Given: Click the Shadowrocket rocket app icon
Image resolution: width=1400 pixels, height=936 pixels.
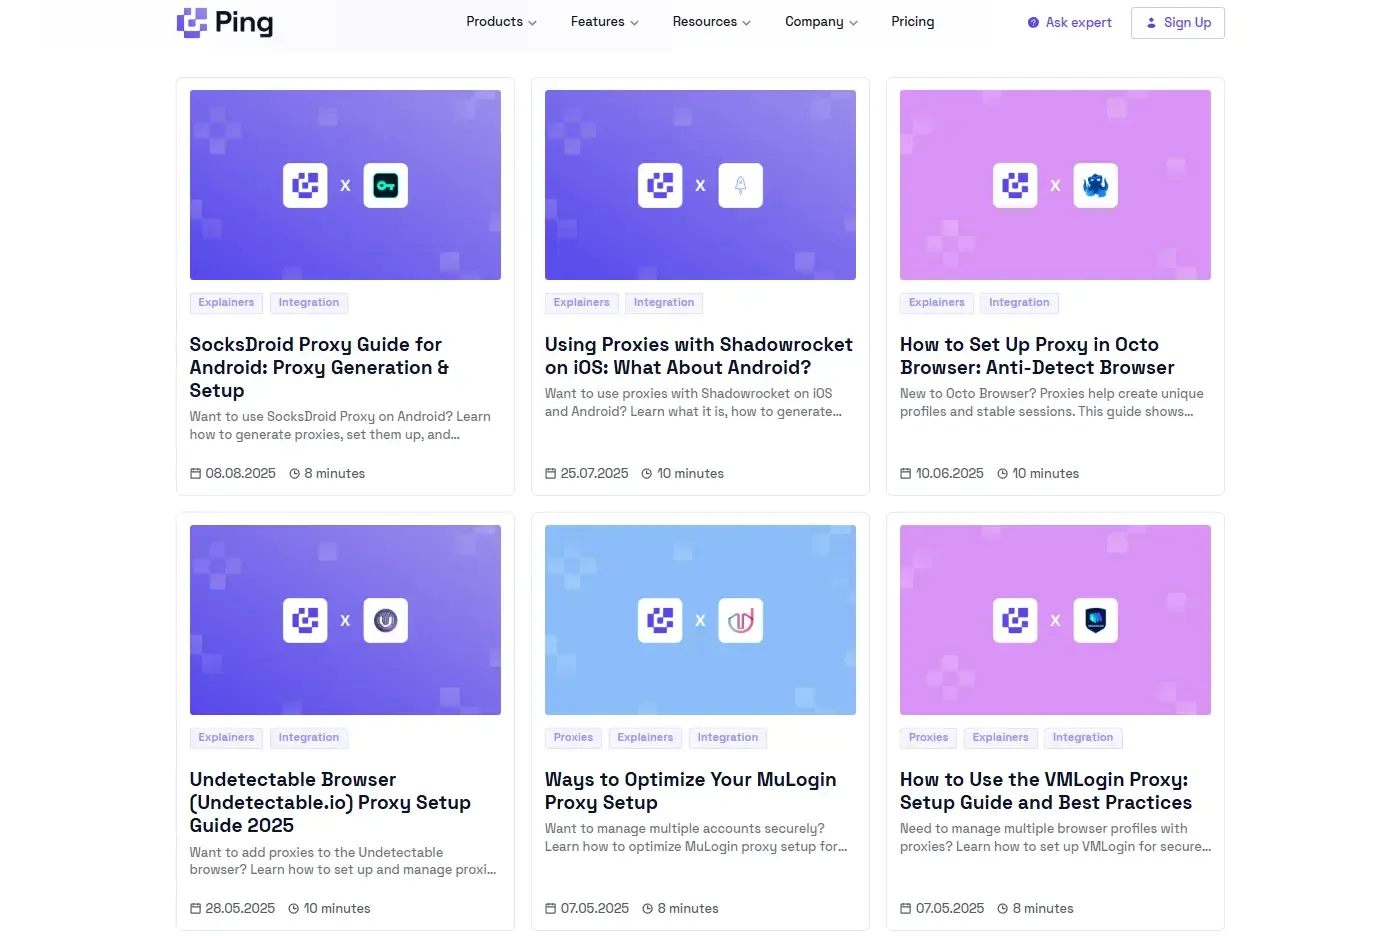Looking at the screenshot, I should tap(740, 185).
